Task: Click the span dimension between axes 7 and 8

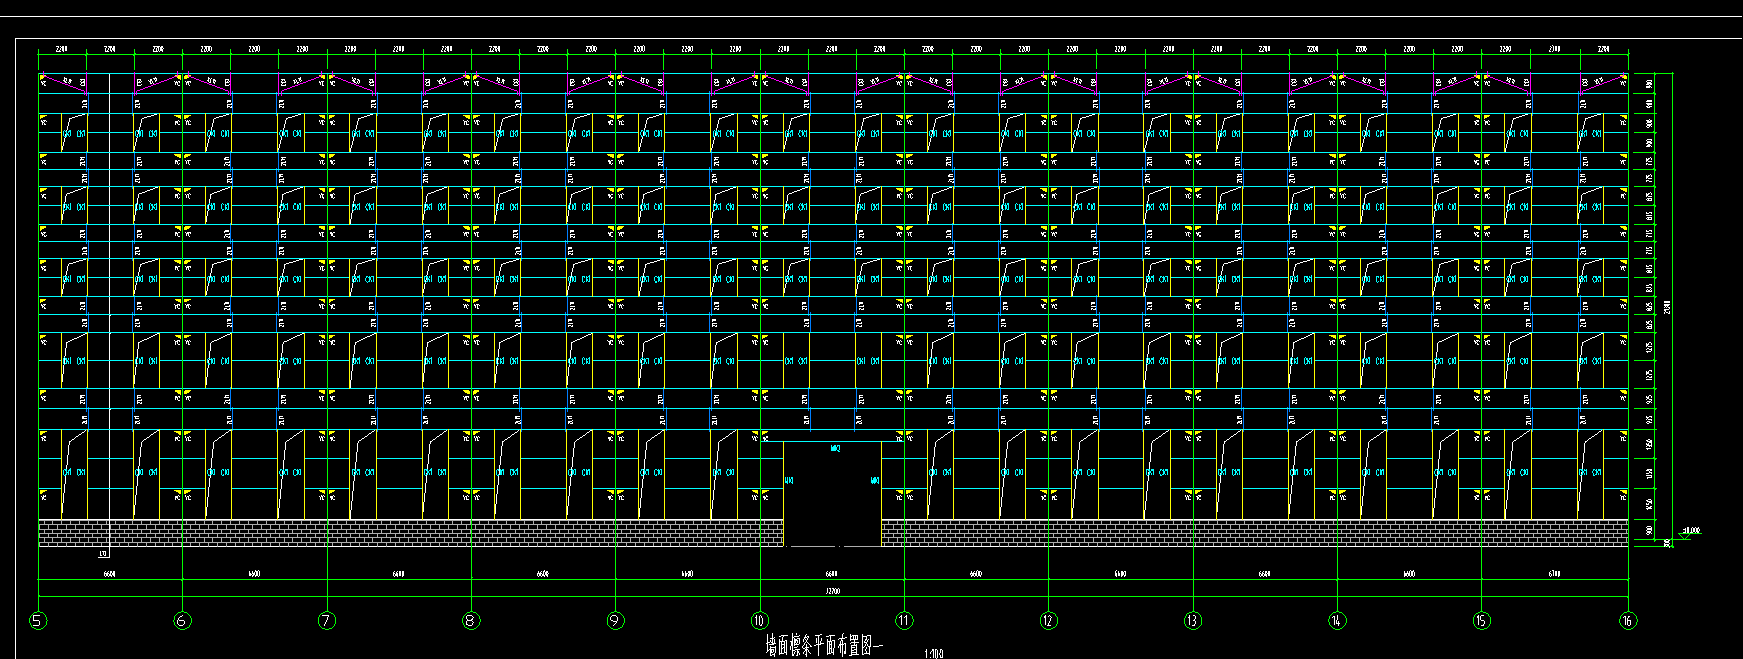Action: [x=398, y=575]
